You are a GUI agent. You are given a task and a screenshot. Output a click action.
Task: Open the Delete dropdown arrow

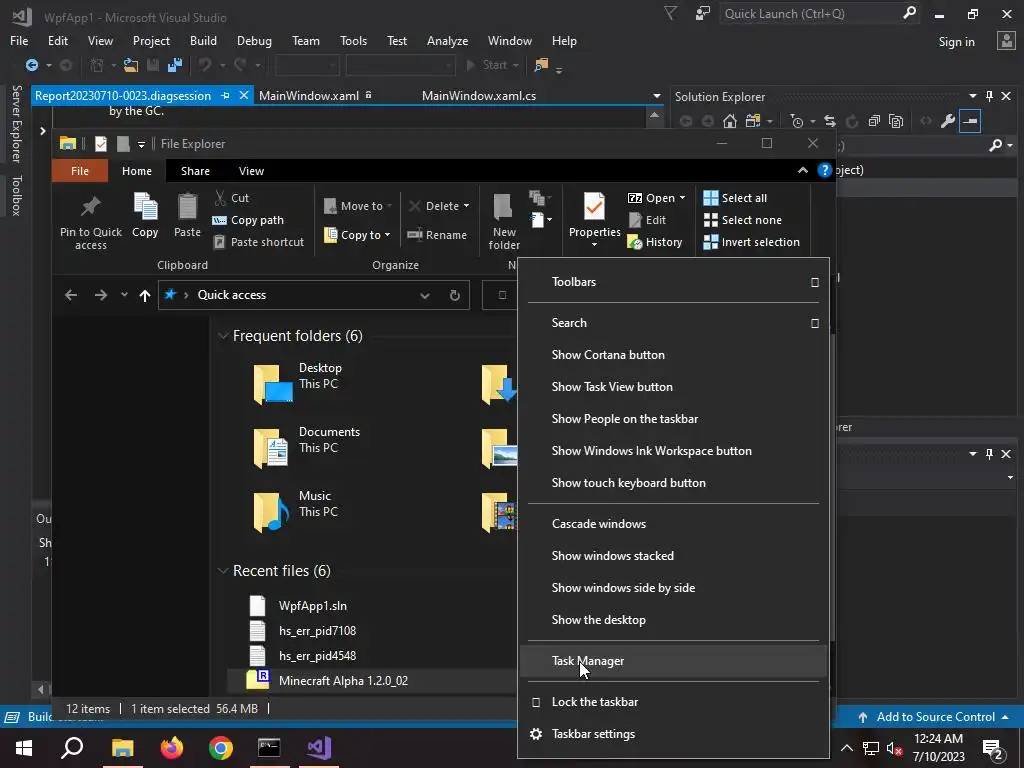[x=466, y=206]
